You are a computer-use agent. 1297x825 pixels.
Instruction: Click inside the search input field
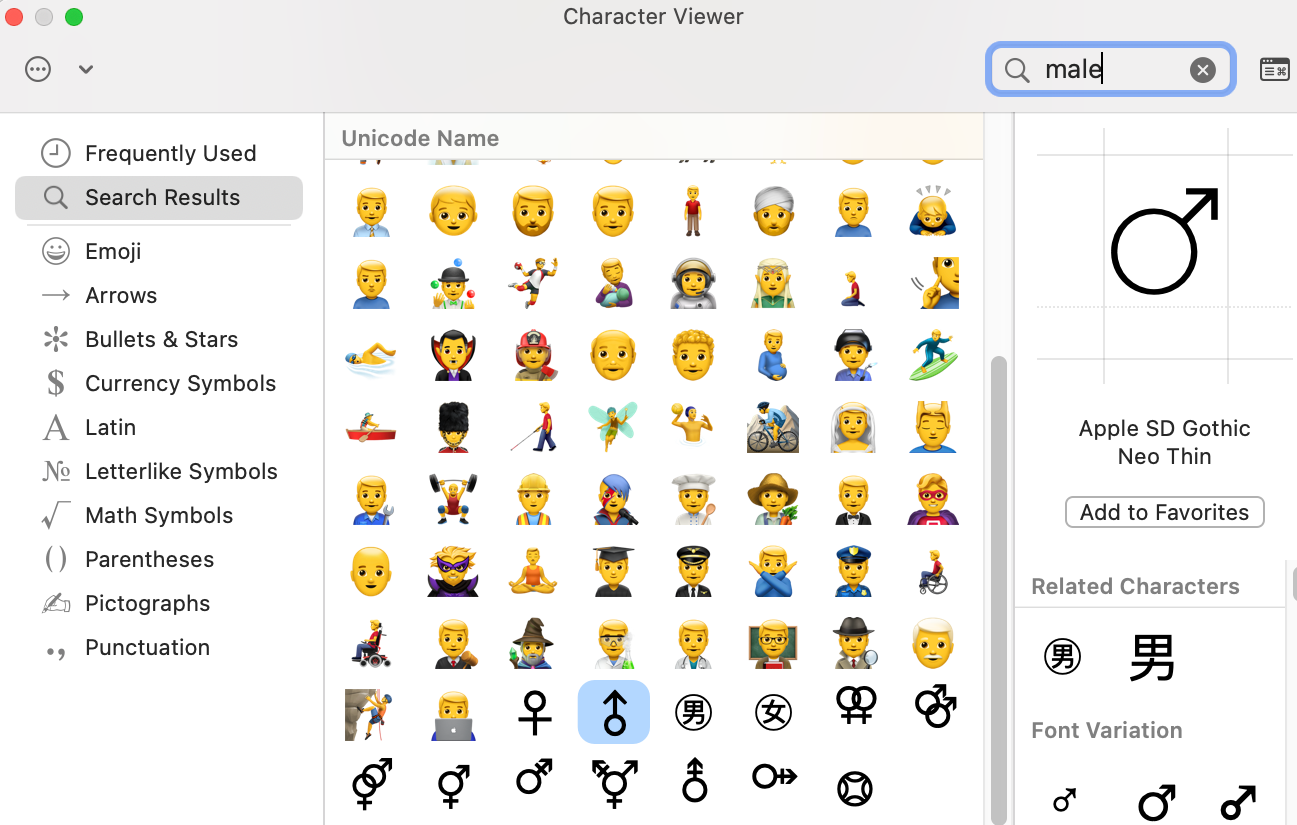point(1110,69)
